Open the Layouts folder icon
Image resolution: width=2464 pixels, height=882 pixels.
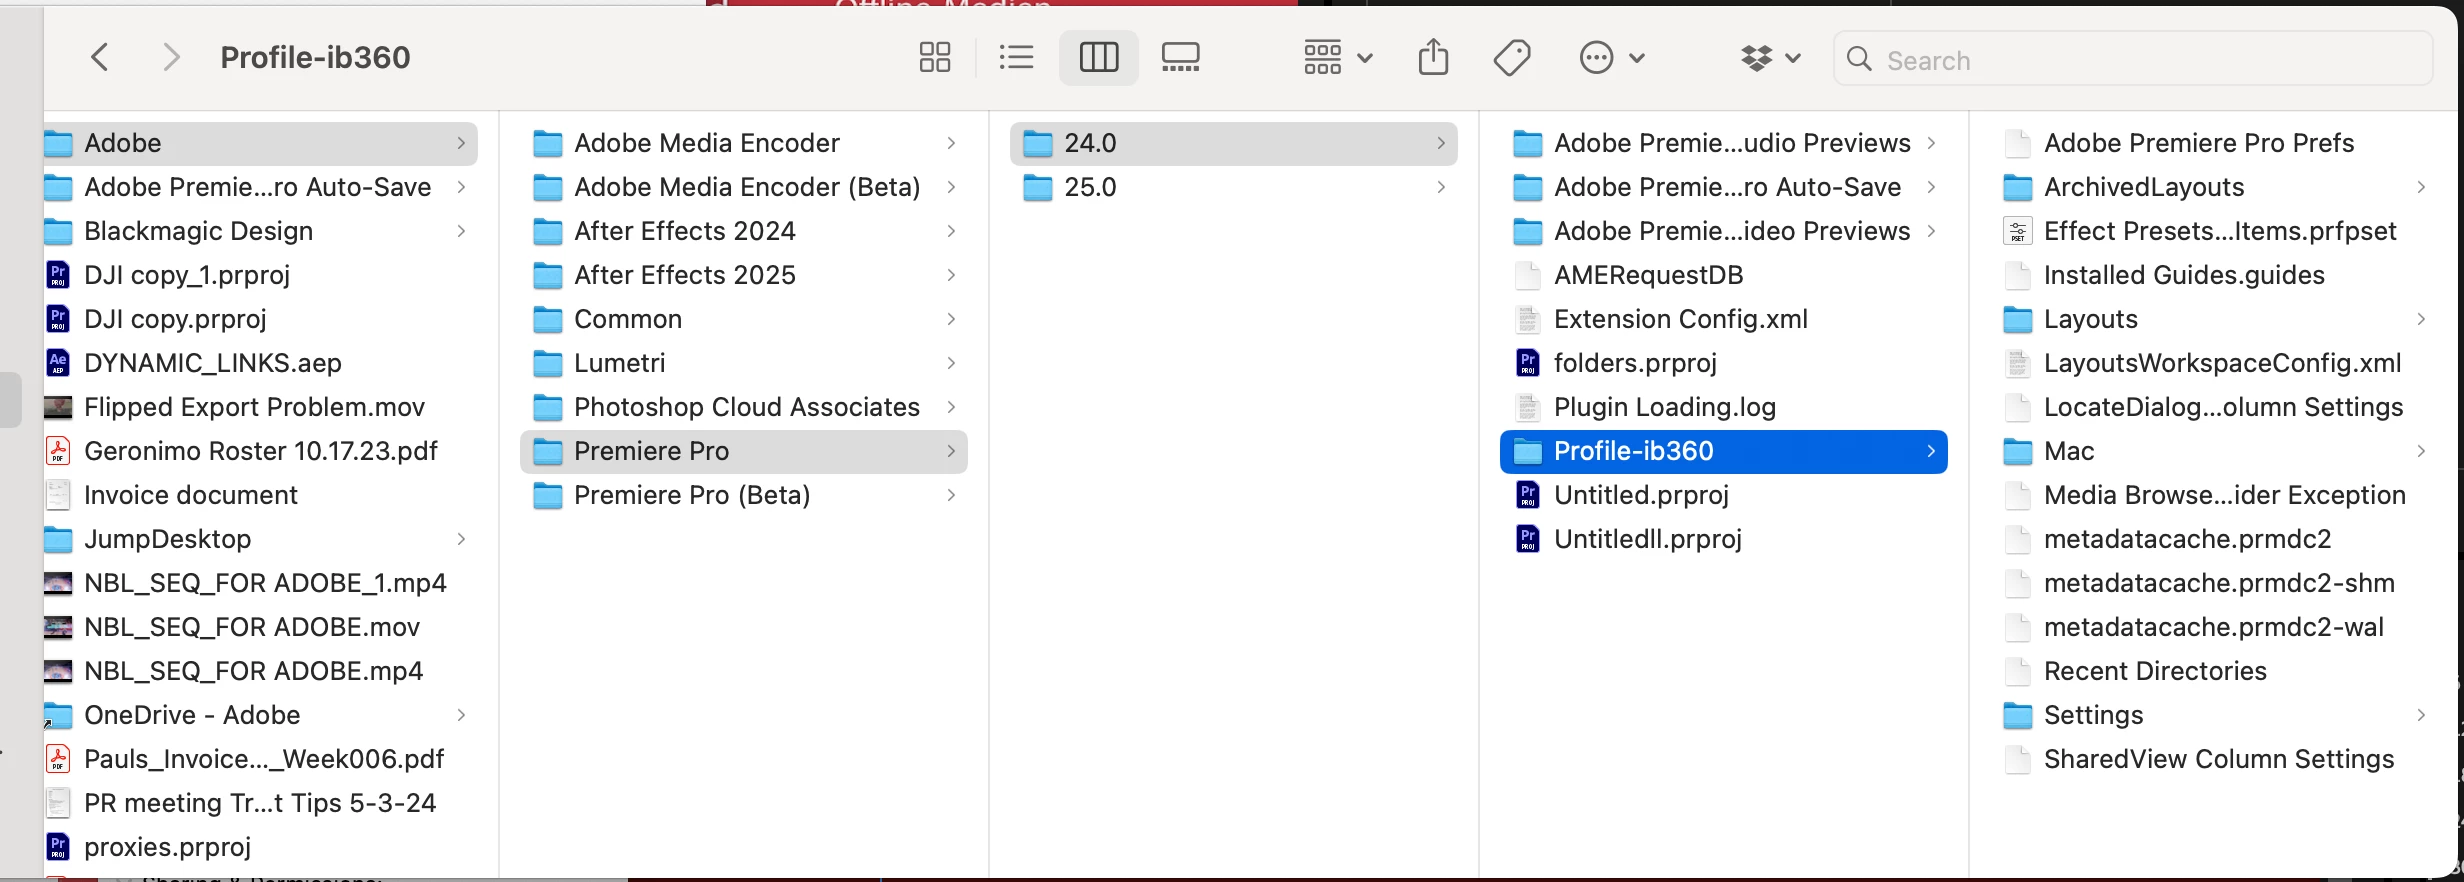pos(2017,319)
